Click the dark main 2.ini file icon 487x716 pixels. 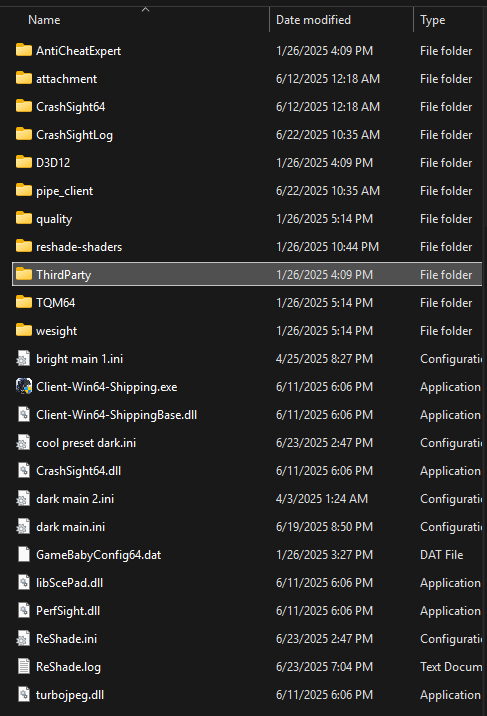(x=24, y=498)
